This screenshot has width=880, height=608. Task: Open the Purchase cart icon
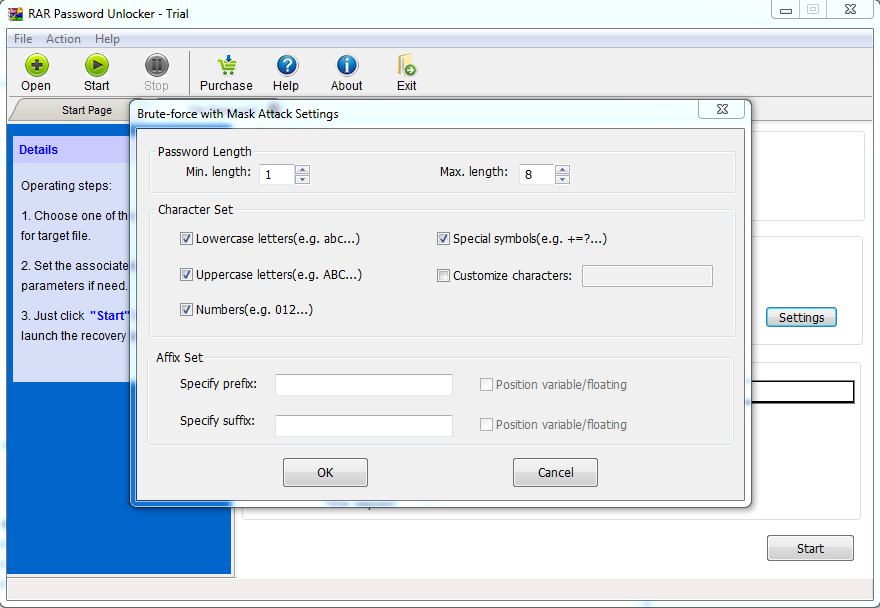(227, 66)
